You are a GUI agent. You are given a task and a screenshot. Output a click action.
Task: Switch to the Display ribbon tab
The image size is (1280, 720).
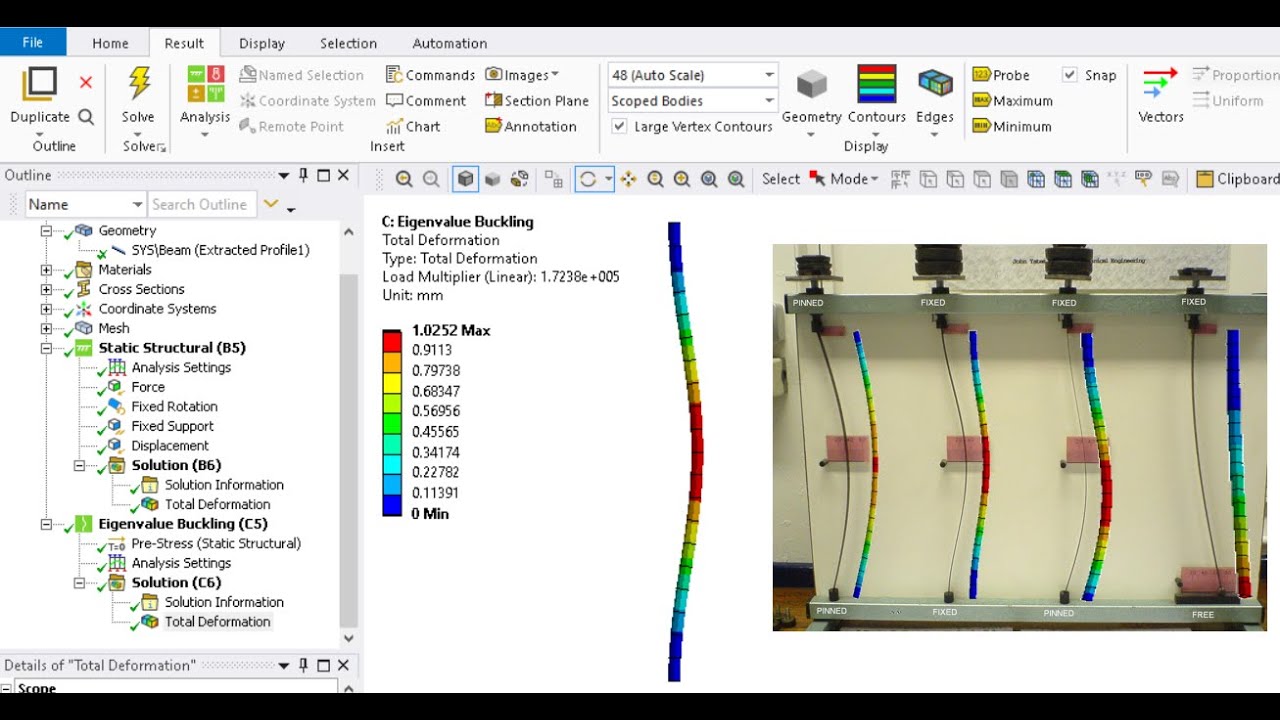click(x=262, y=43)
